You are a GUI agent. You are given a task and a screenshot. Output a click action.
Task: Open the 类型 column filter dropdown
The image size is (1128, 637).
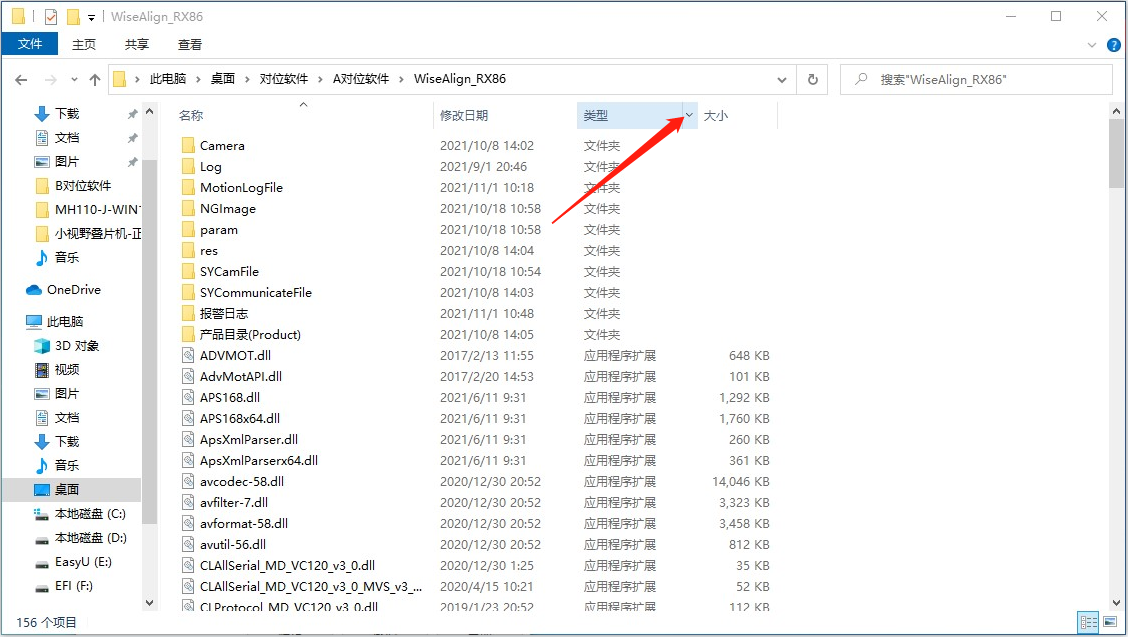[689, 116]
